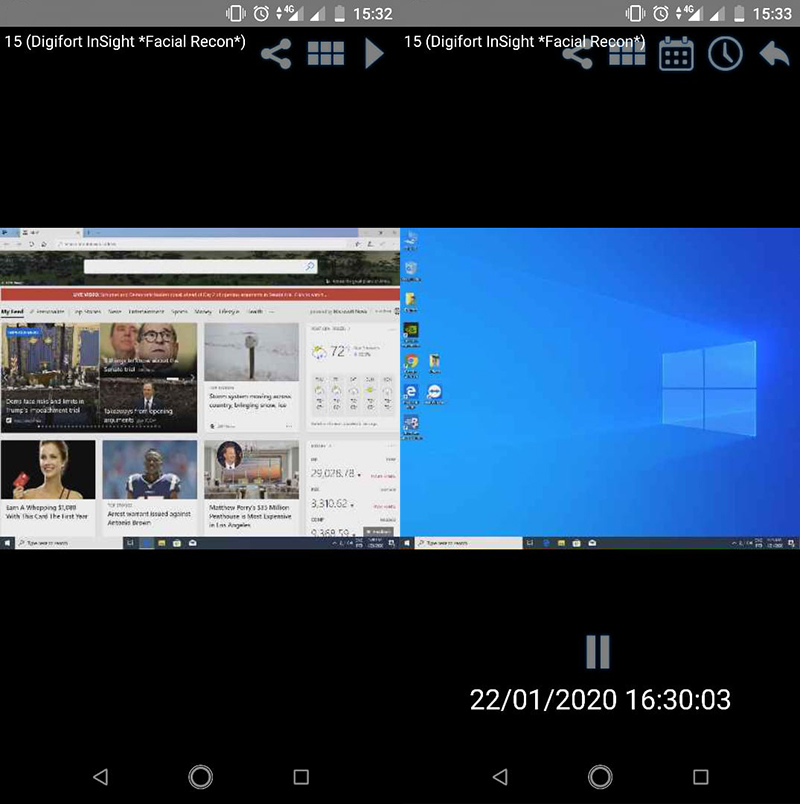Open the camera grid beside the calendar icon
Screen dimensions: 800x804
627,53
